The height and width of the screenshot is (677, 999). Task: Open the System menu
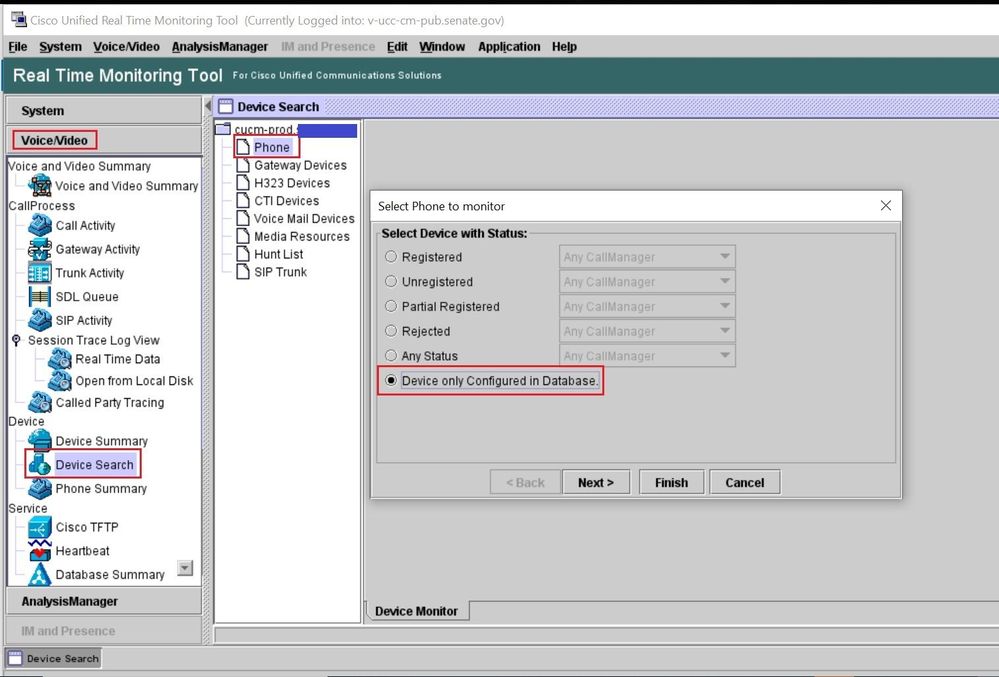(61, 46)
